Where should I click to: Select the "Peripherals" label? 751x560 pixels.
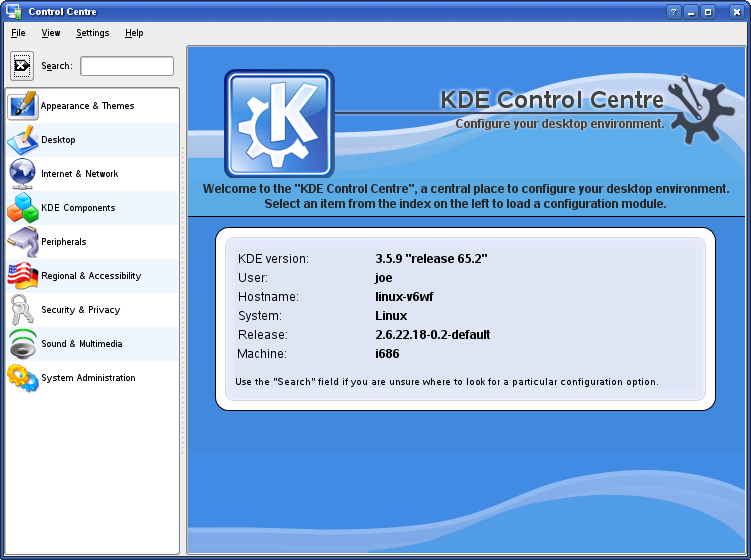tap(64, 242)
